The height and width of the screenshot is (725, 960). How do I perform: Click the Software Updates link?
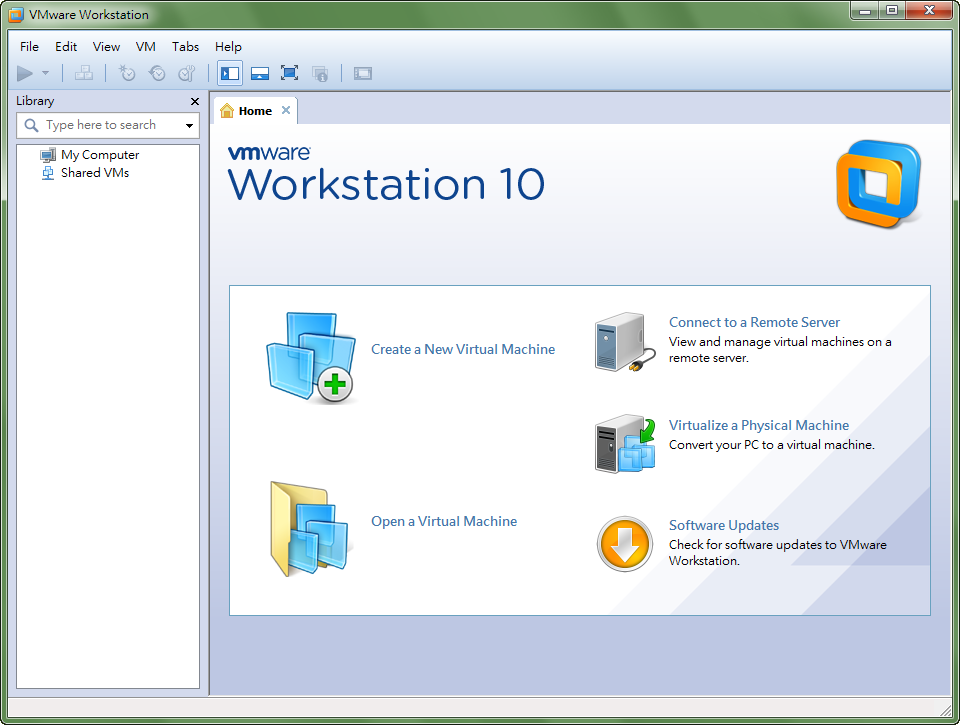724,525
